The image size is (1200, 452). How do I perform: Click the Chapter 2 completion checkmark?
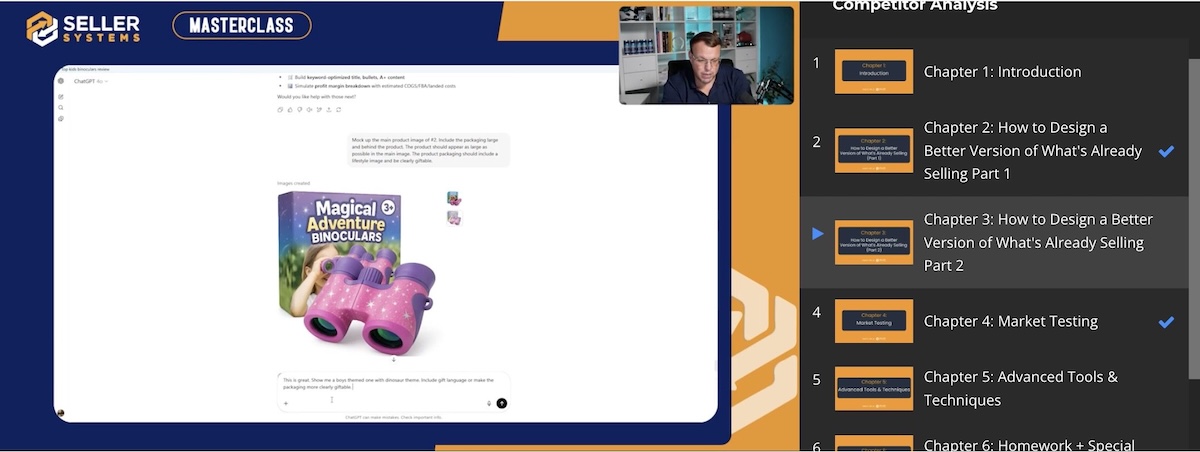(1166, 151)
